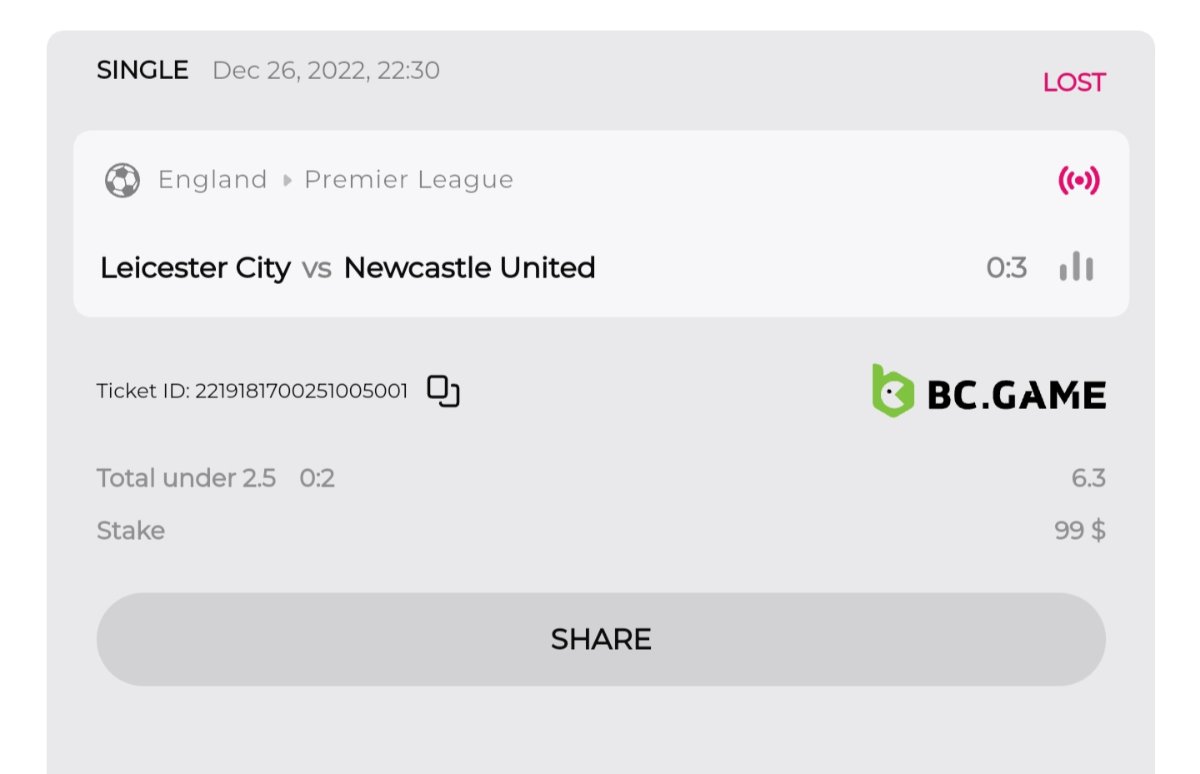Click the green BC.GAME logo mark
Screen dimensions: 1200x774
point(890,391)
